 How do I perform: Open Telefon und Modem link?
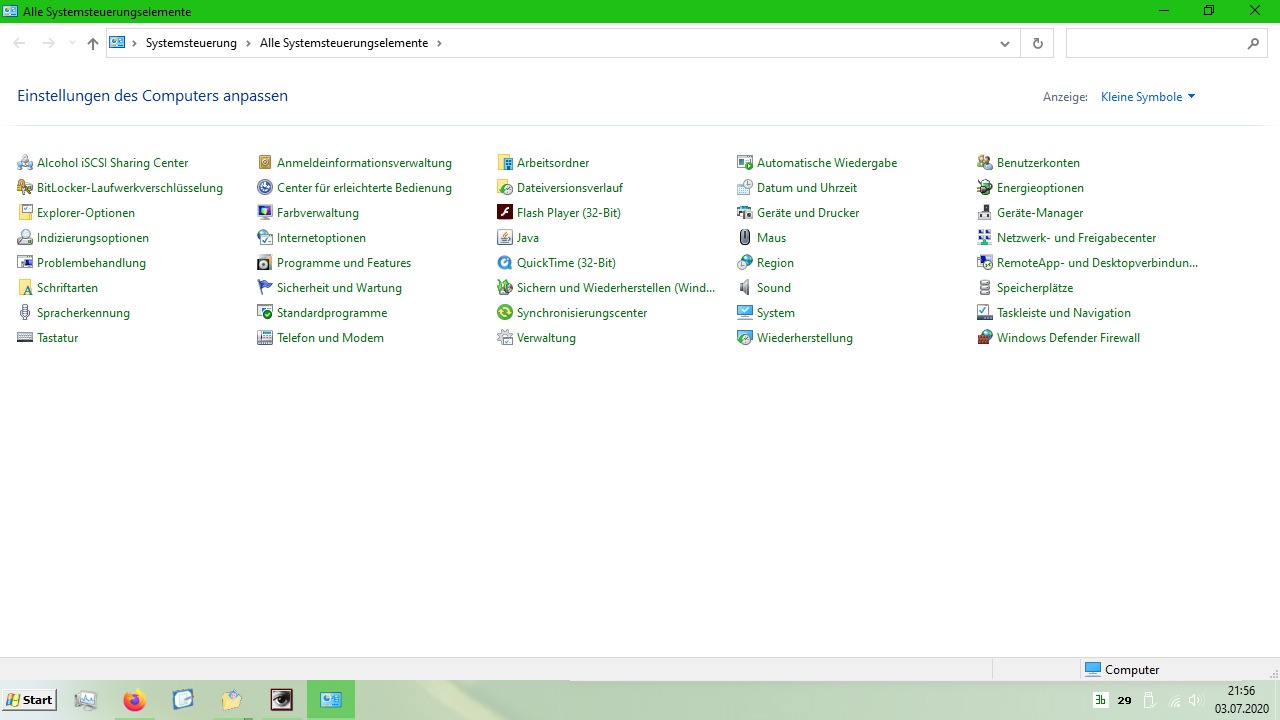[330, 338]
